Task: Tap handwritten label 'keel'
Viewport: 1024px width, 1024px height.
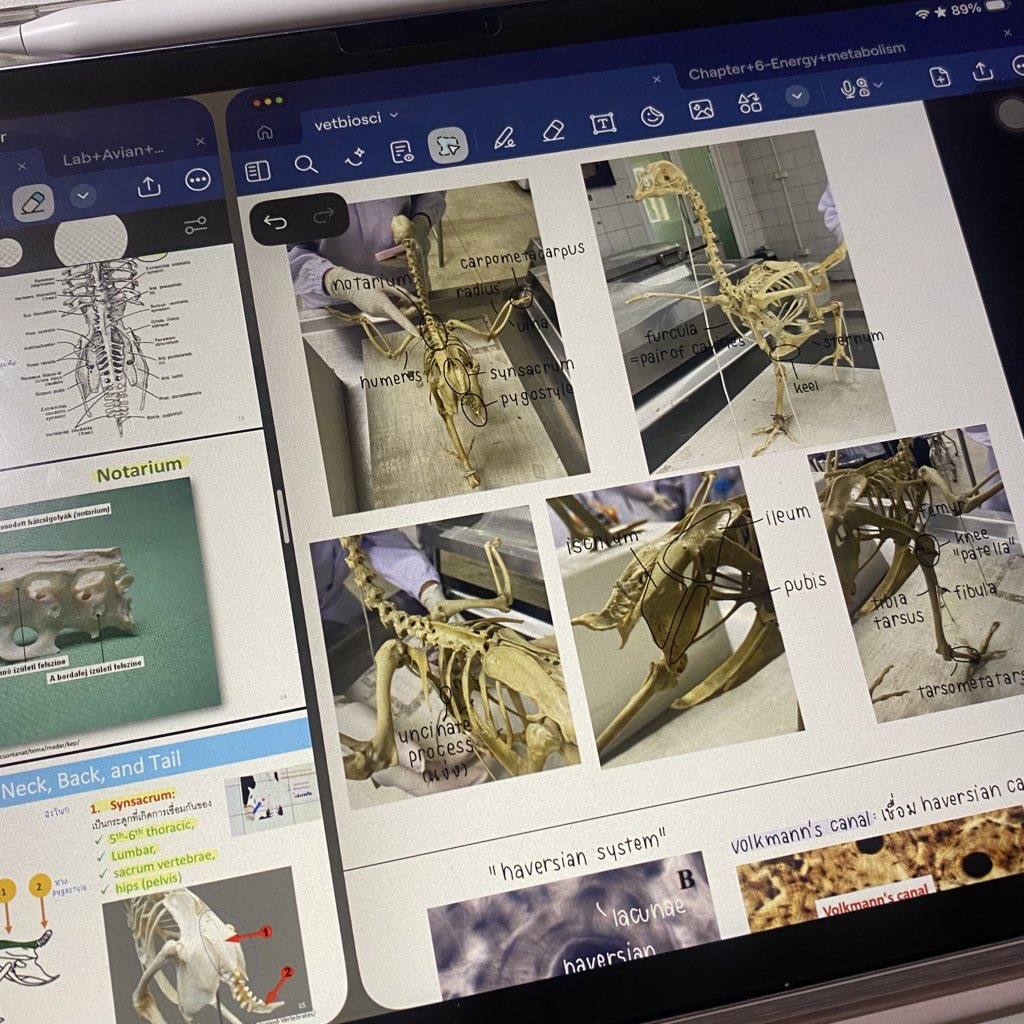Action: coord(806,387)
